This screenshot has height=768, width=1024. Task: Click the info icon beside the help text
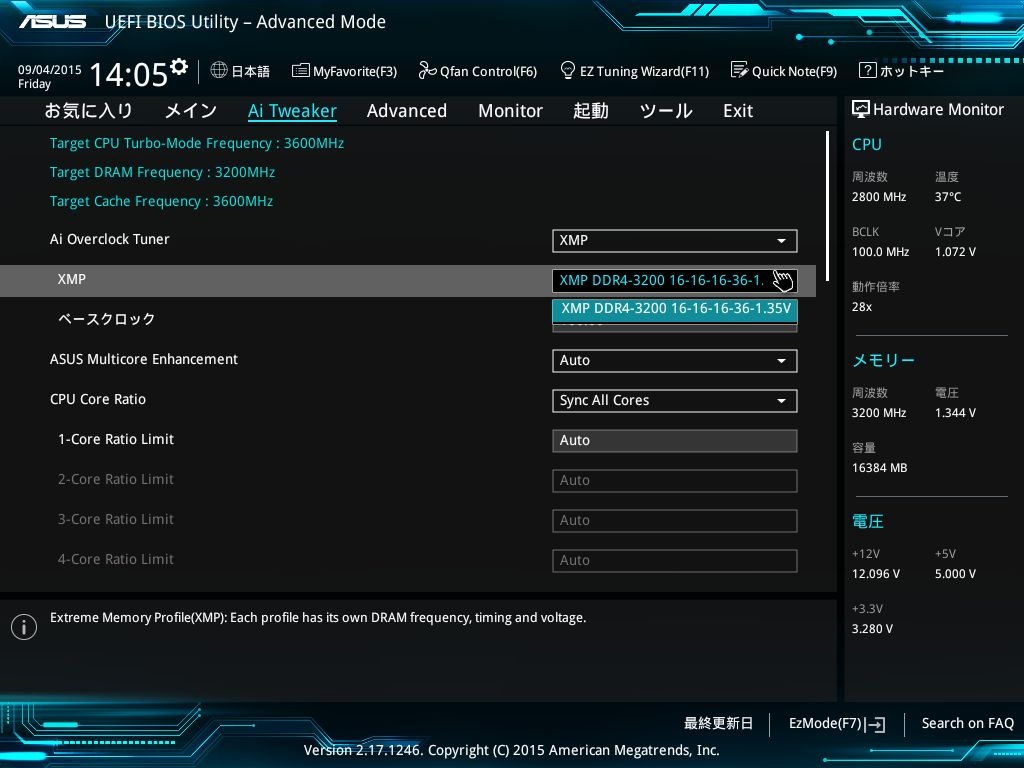coord(24,627)
